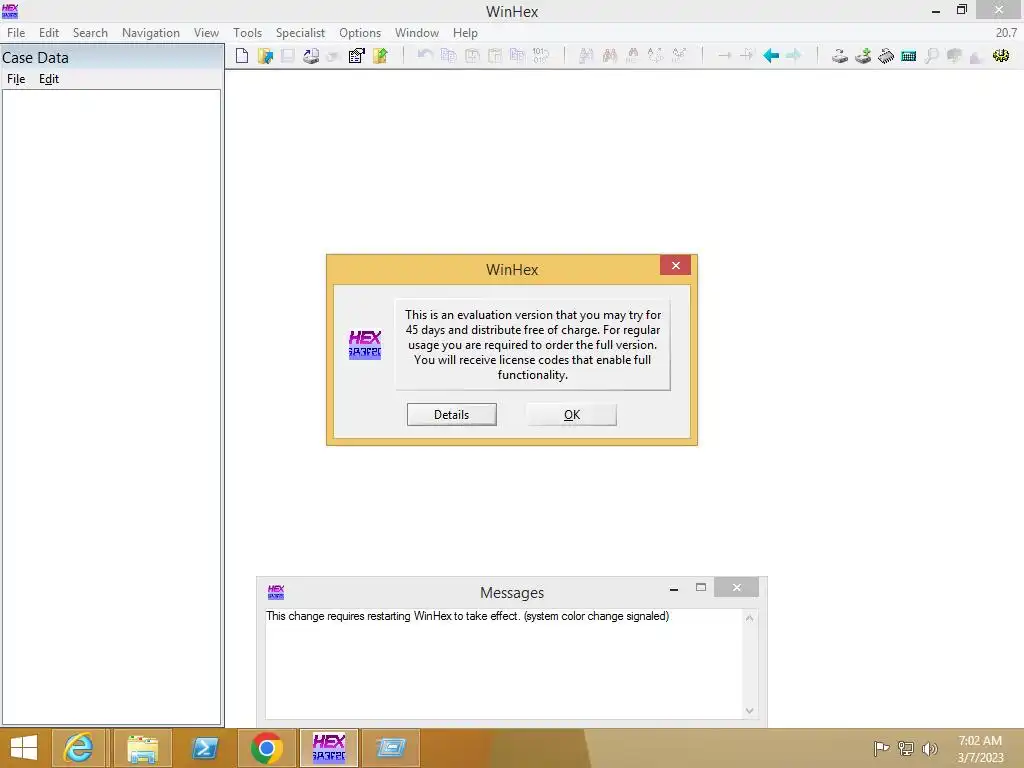The image size is (1024, 768).
Task: Click the grayed magnifier Analyze toolbar icon
Action: point(932,56)
